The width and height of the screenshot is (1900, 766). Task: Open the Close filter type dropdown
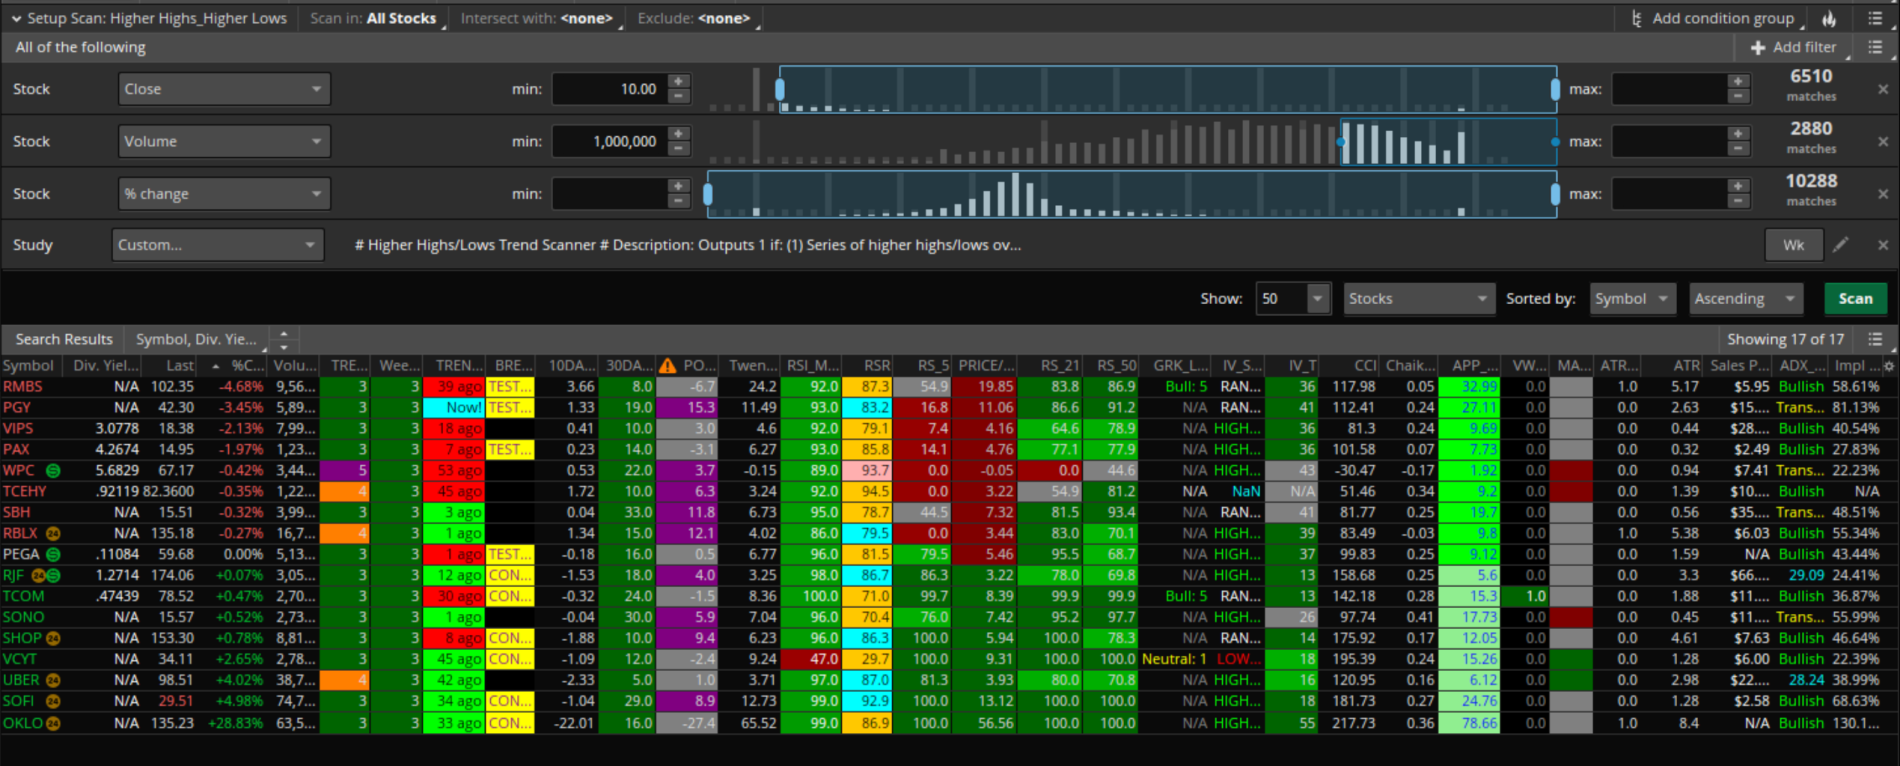tap(224, 89)
